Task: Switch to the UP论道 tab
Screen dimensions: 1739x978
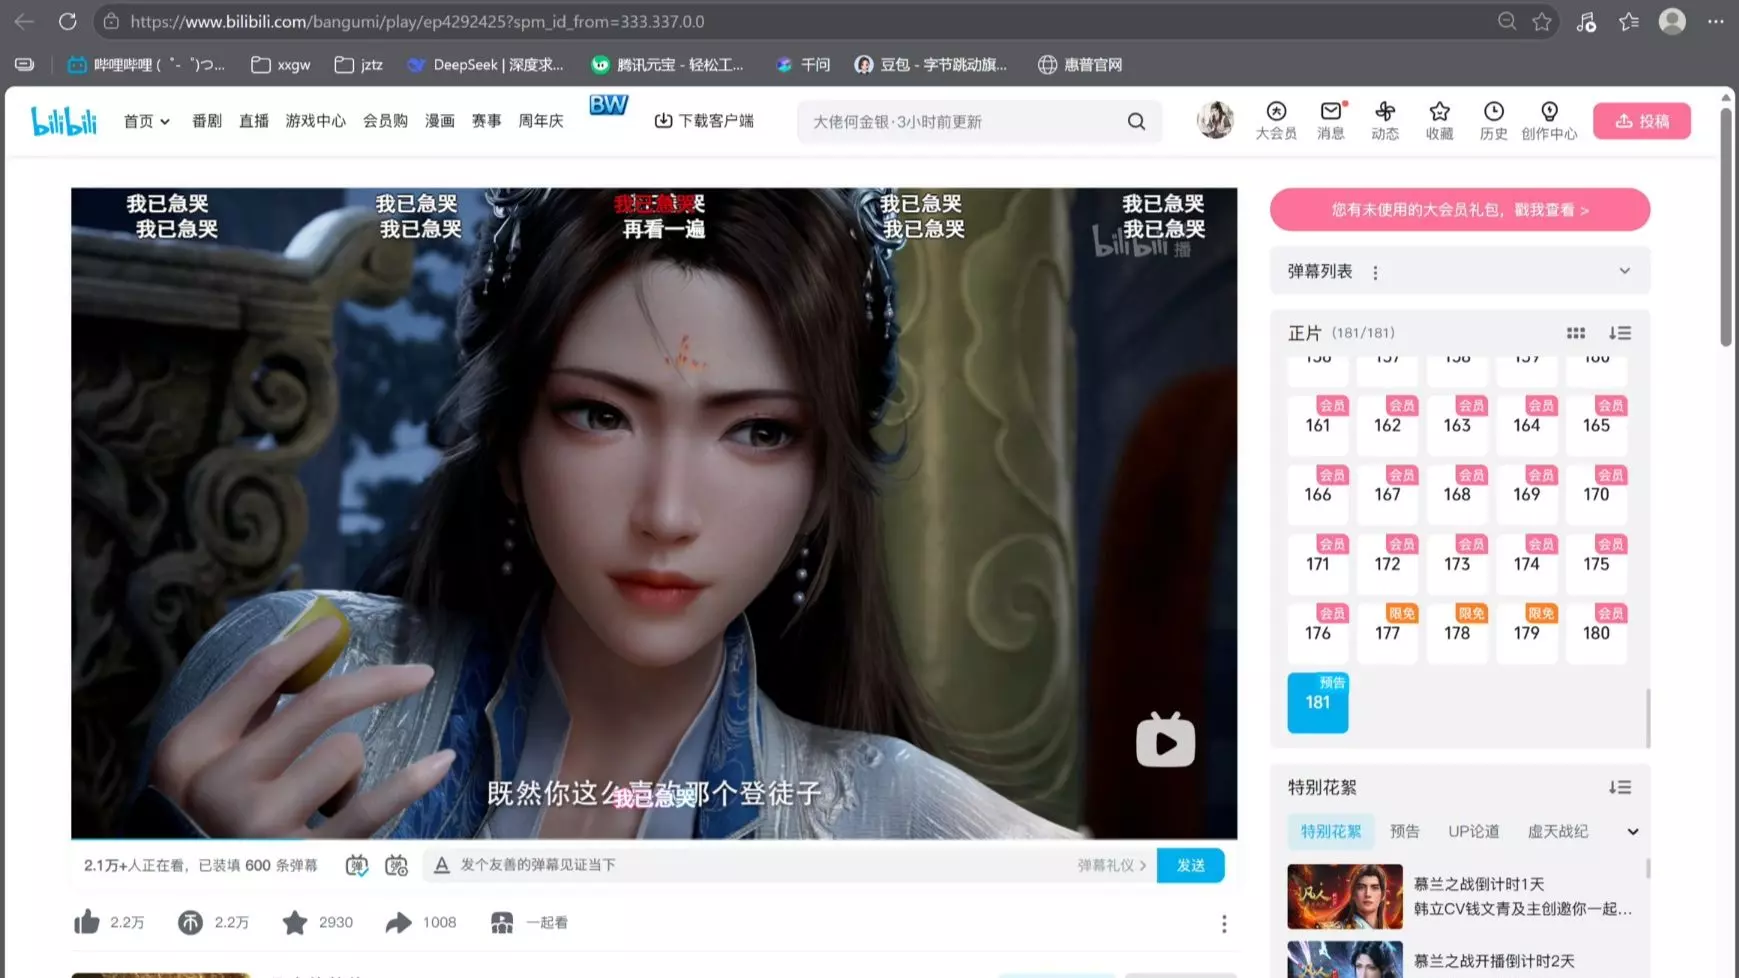Action: 1474,831
